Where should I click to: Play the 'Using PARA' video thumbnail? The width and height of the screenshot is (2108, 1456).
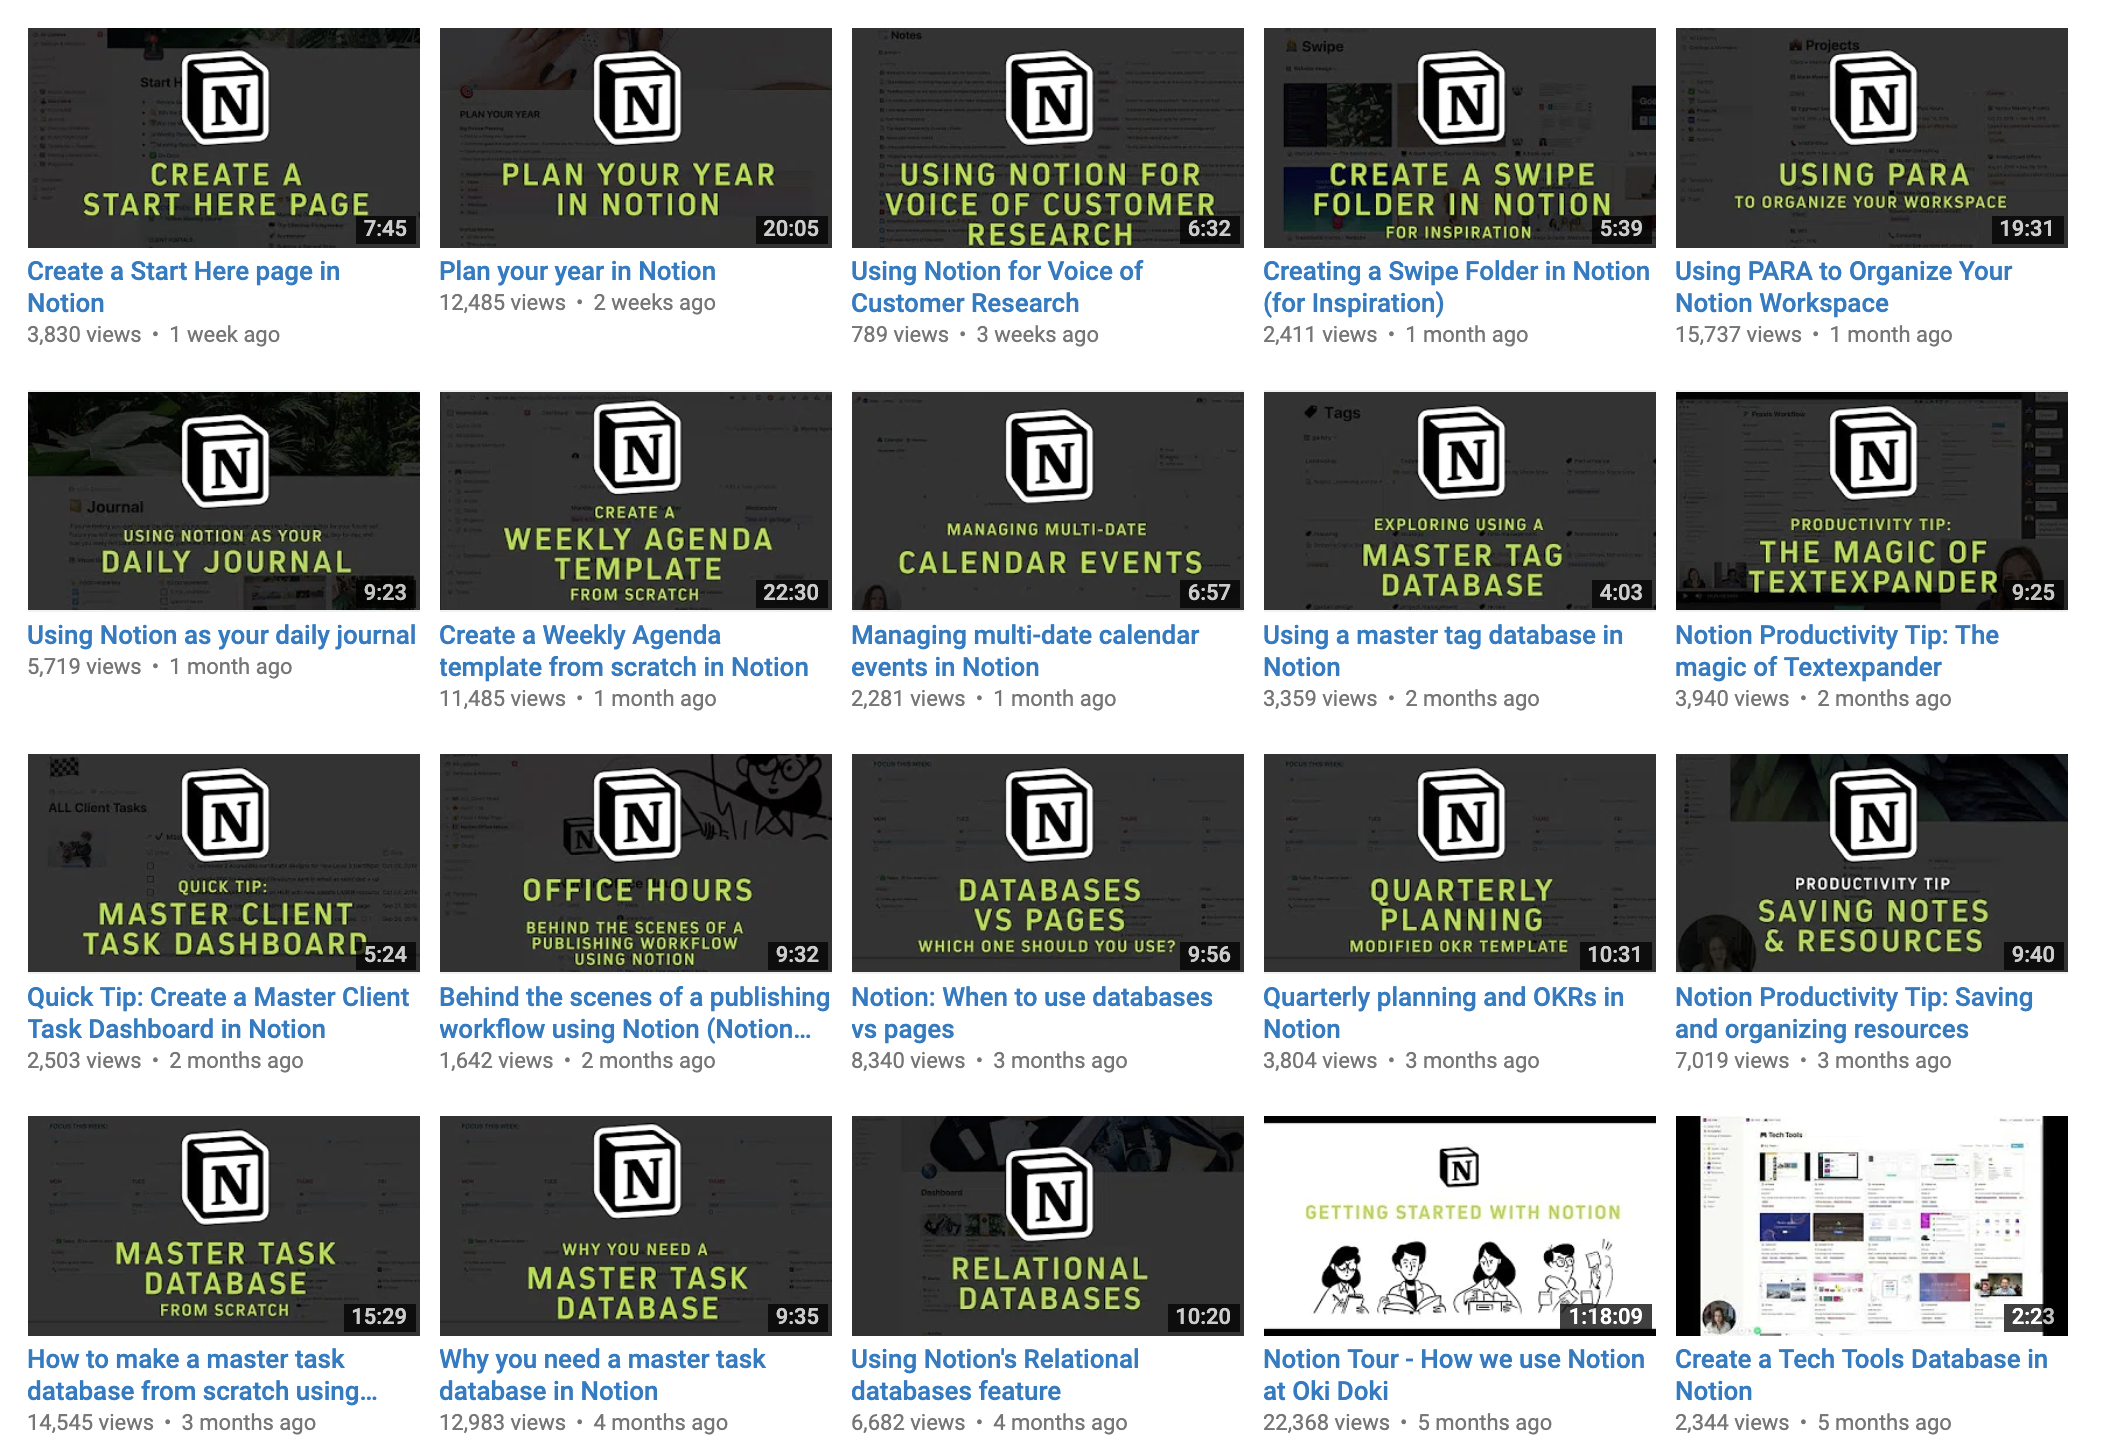point(1872,138)
